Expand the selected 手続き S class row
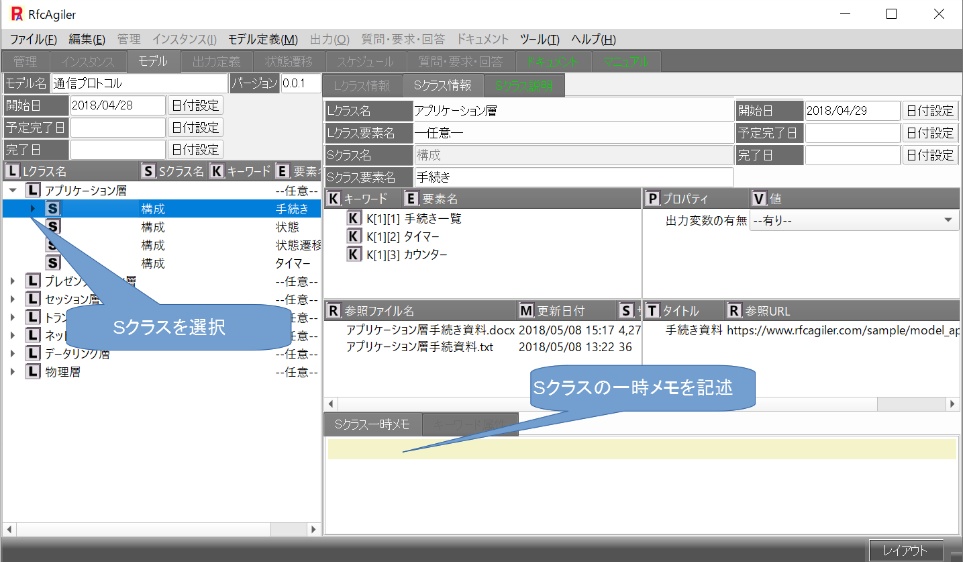963x562 pixels. pyautogui.click(x=32, y=209)
